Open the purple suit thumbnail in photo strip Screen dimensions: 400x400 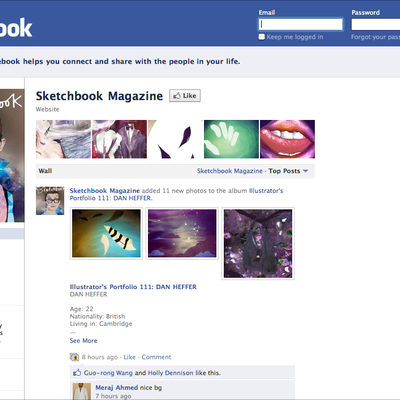click(x=119, y=139)
